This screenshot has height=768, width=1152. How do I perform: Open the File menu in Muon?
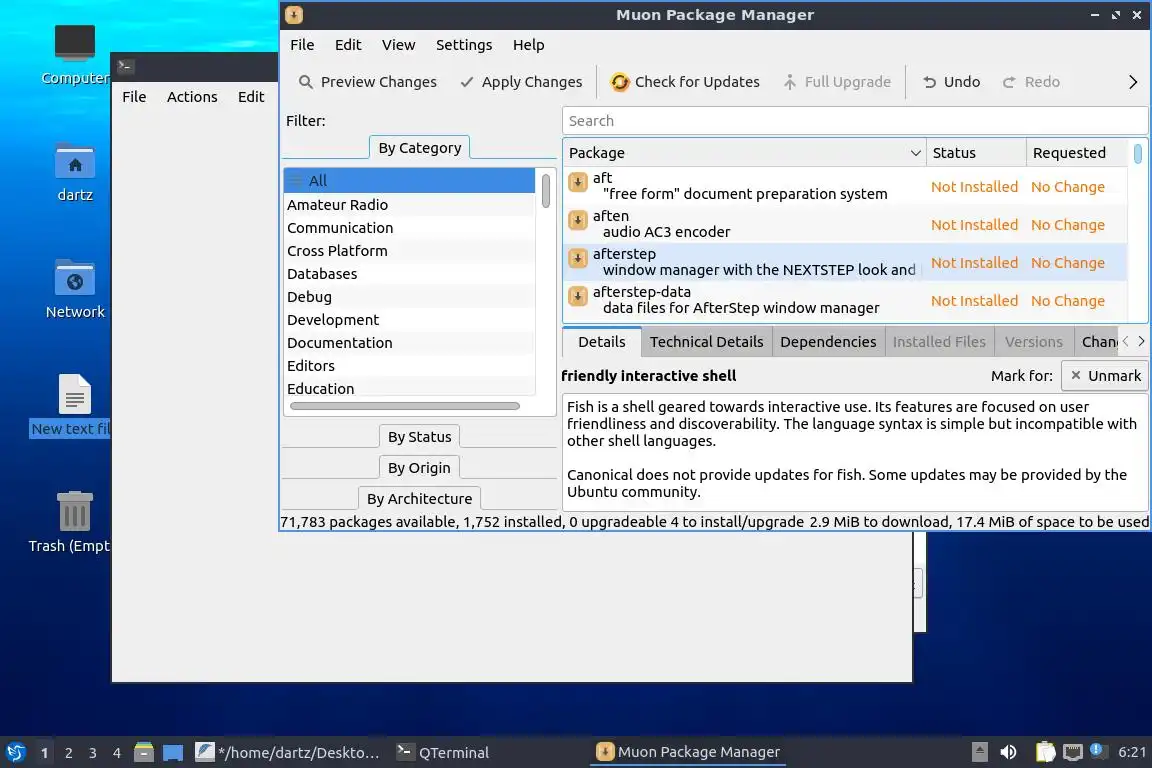pyautogui.click(x=302, y=45)
